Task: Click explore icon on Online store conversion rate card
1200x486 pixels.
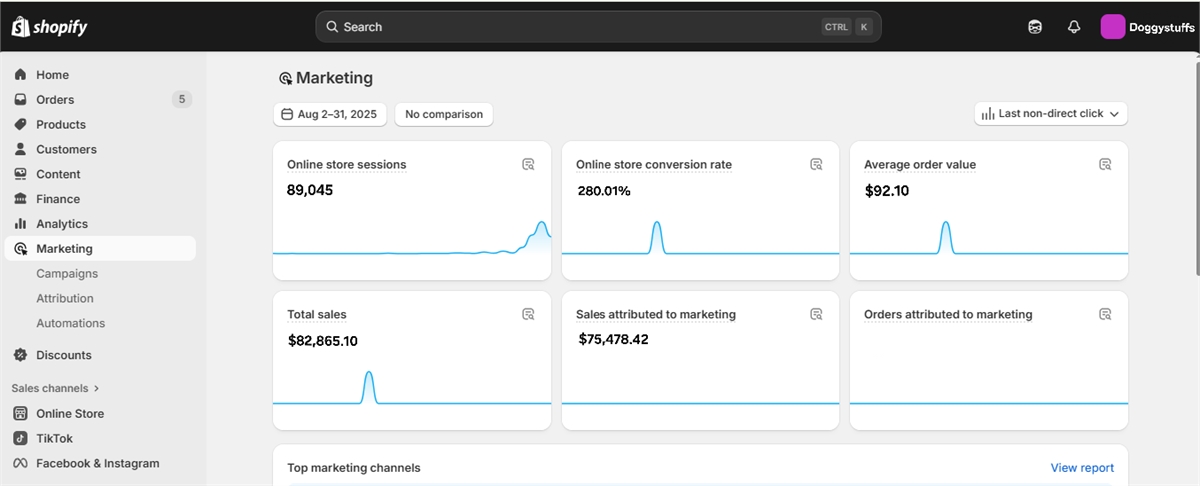Action: pyautogui.click(x=816, y=164)
